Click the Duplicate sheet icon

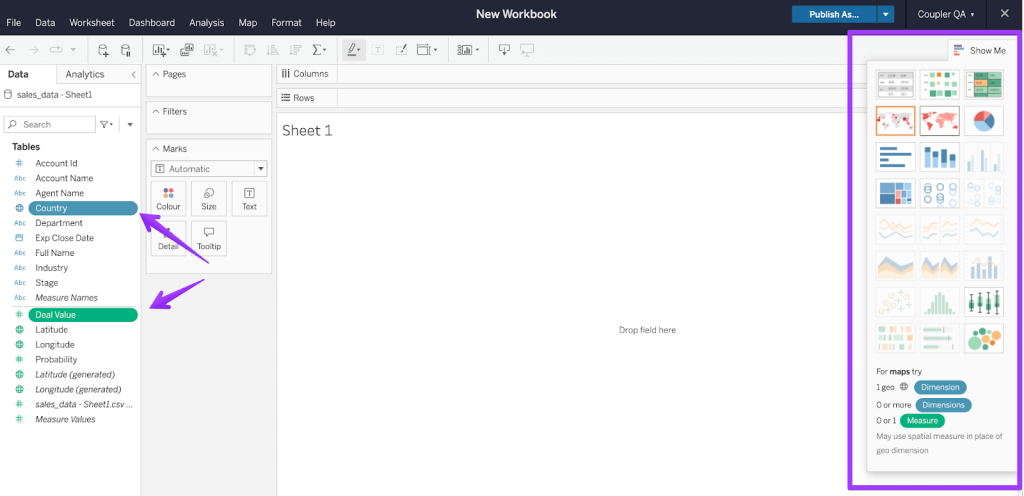(x=187, y=50)
